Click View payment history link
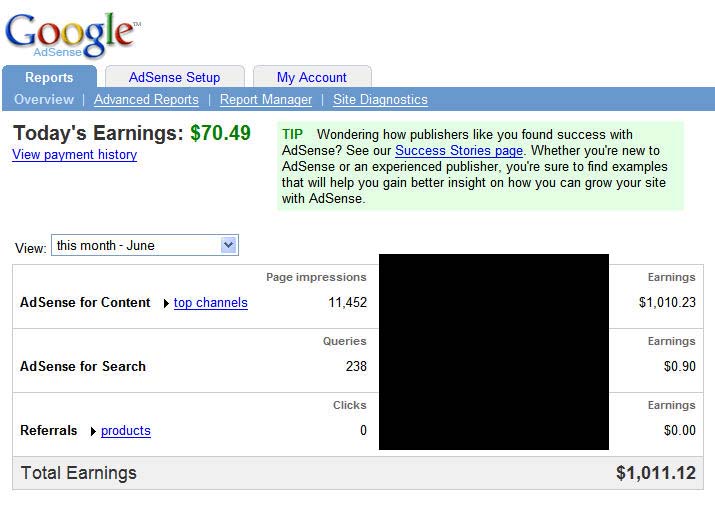 pos(75,155)
